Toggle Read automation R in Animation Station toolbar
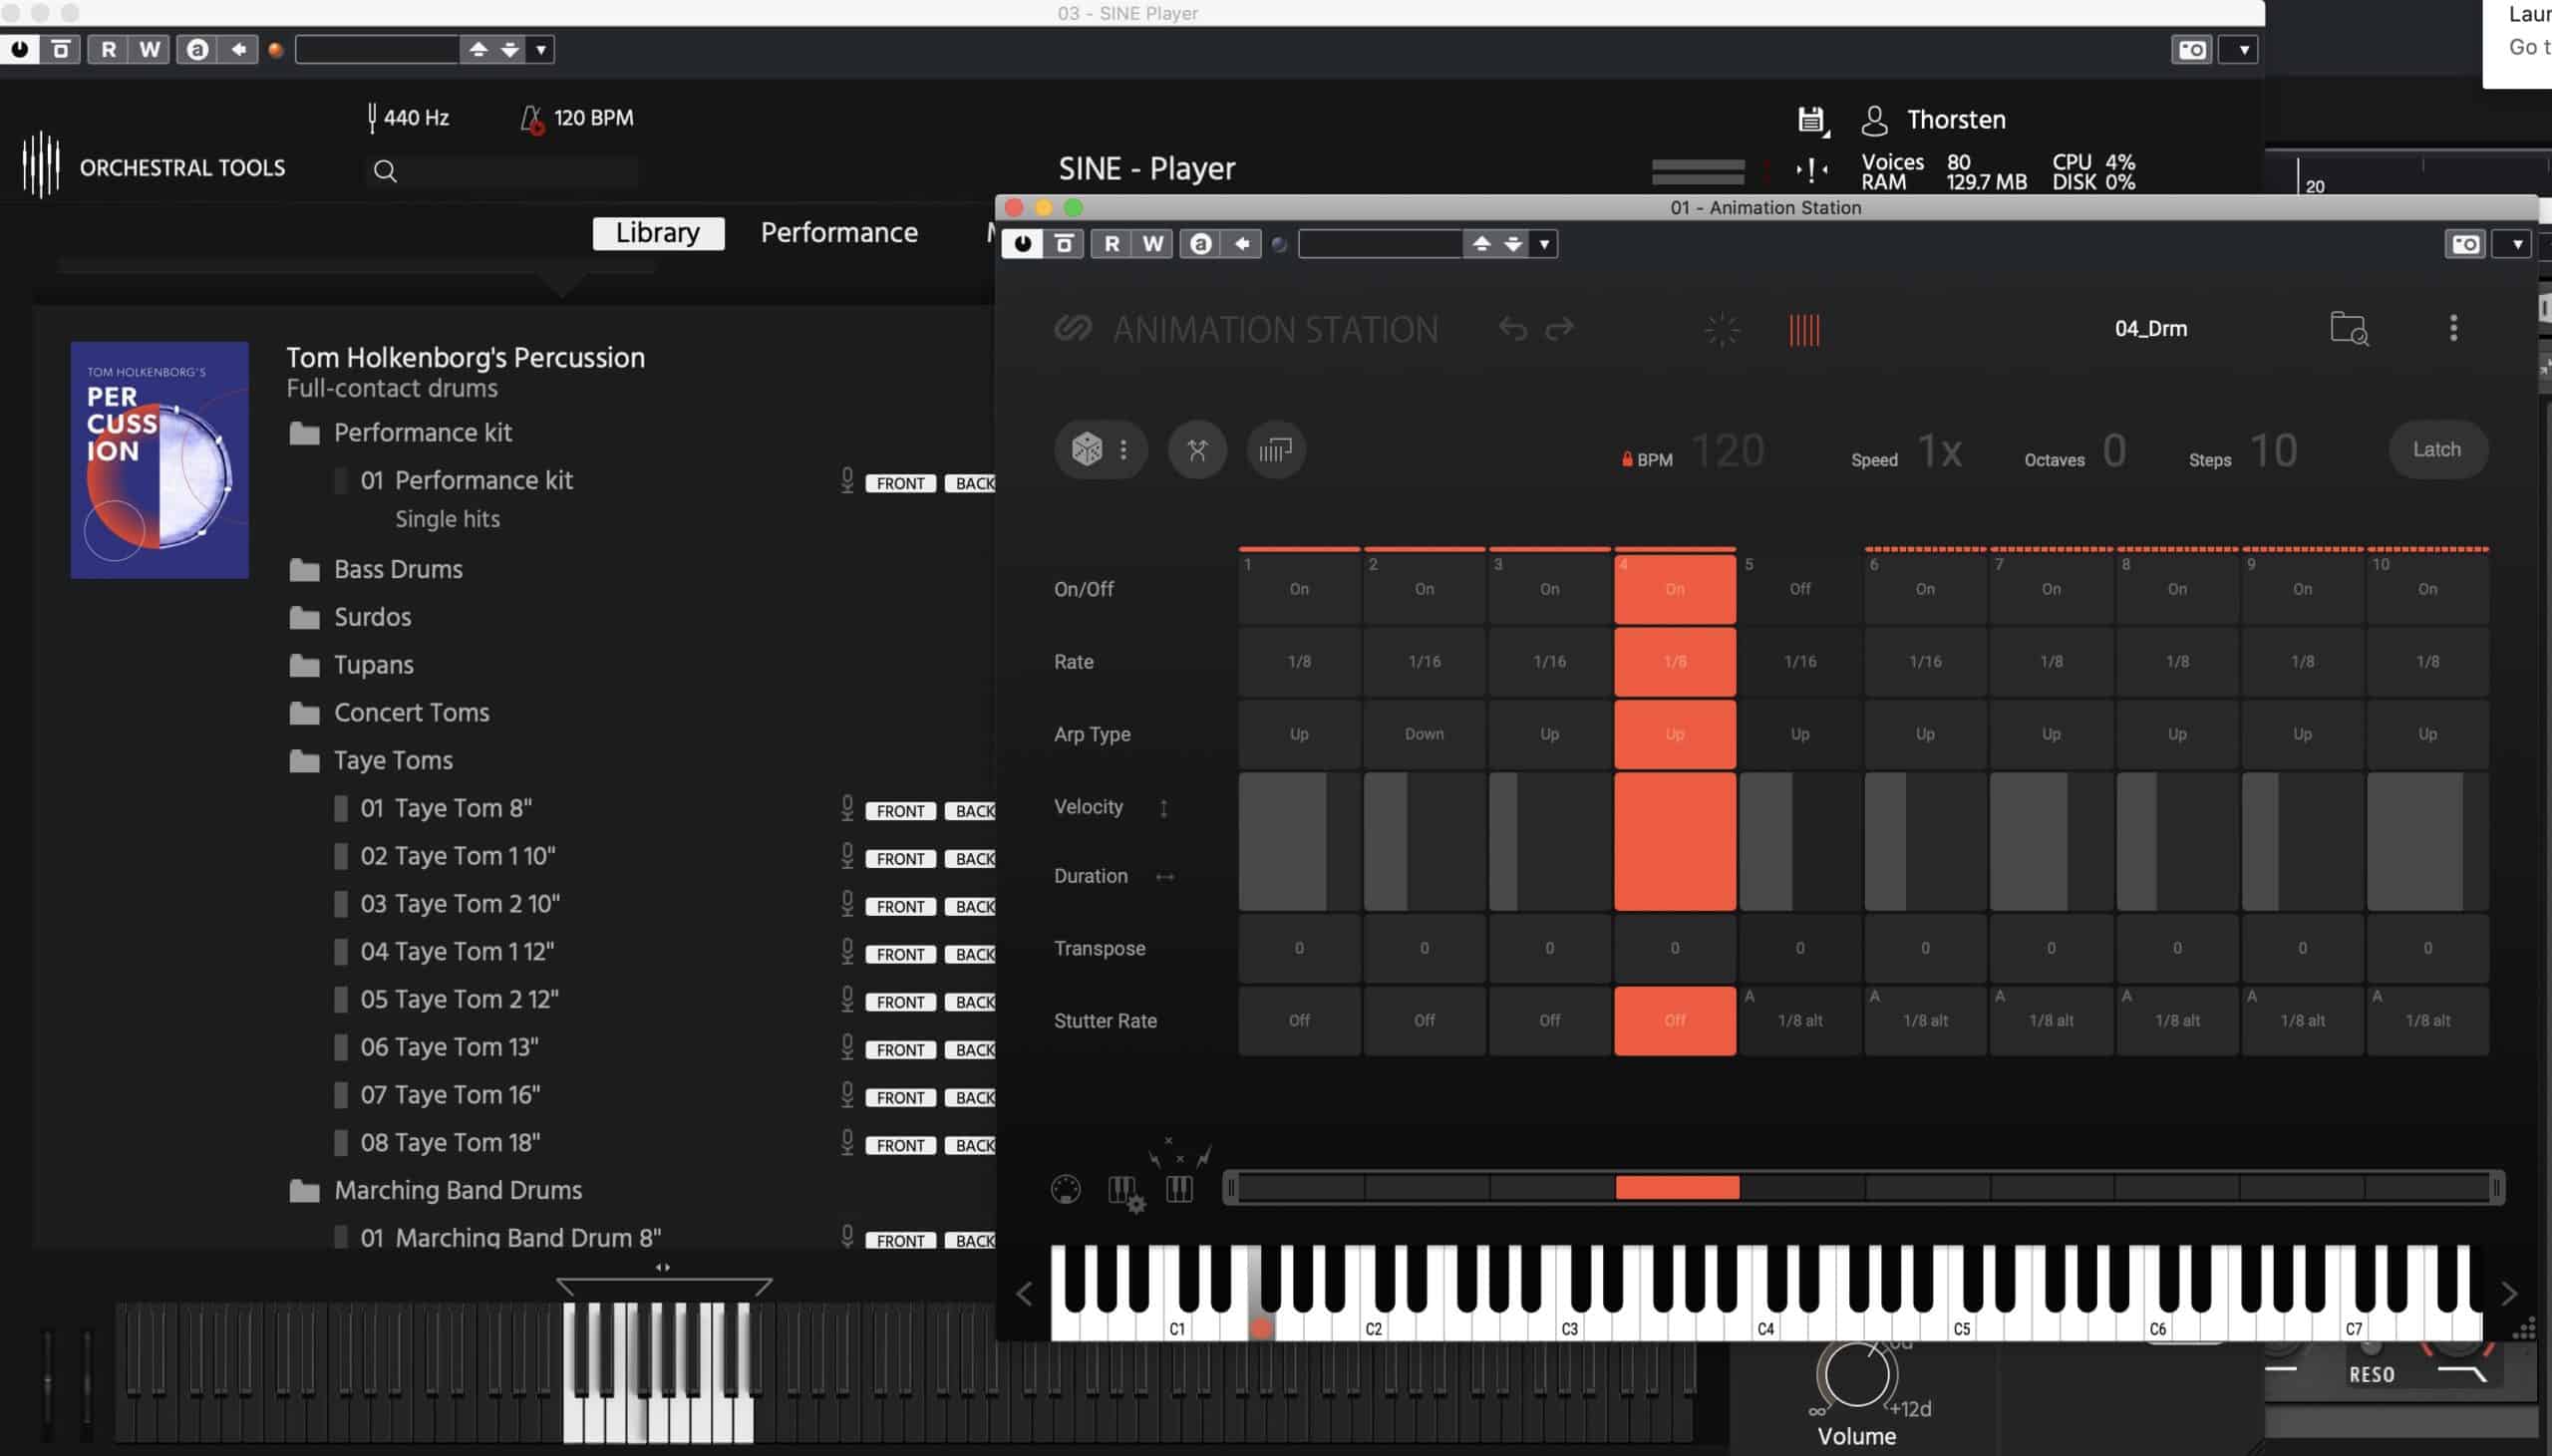Screen dimensions: 2552x1456 tap(1111, 244)
